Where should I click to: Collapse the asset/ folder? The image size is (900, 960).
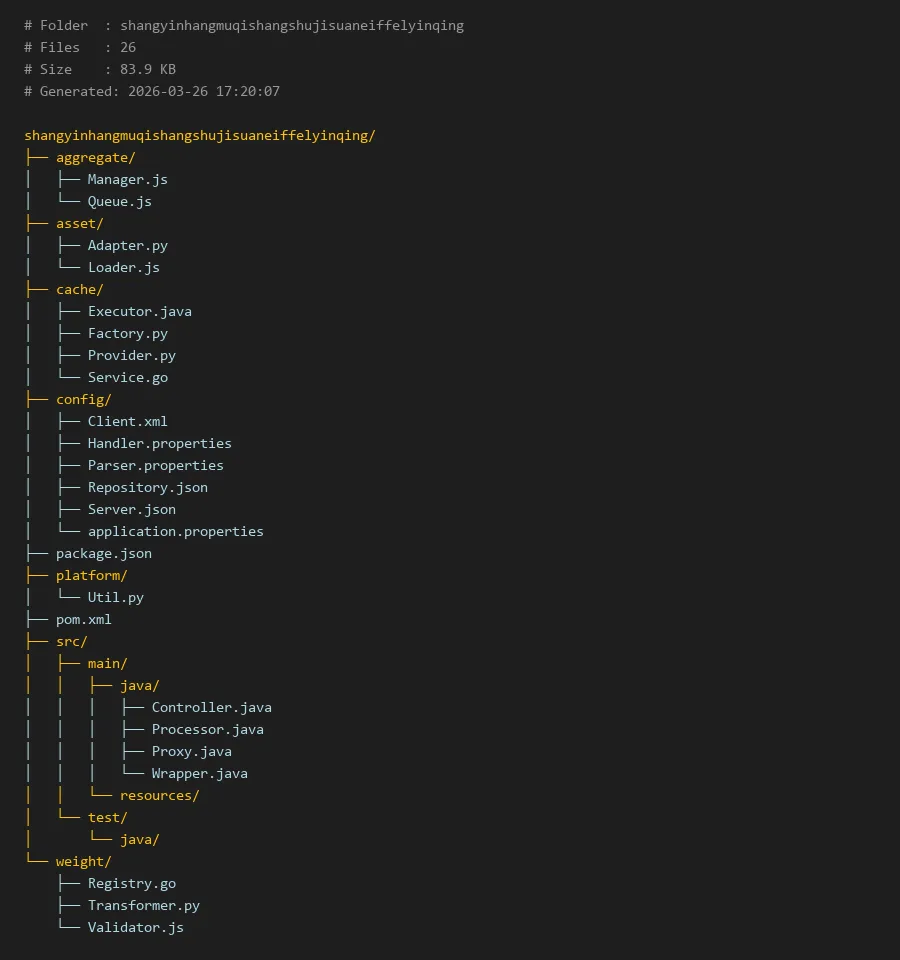click(79, 223)
